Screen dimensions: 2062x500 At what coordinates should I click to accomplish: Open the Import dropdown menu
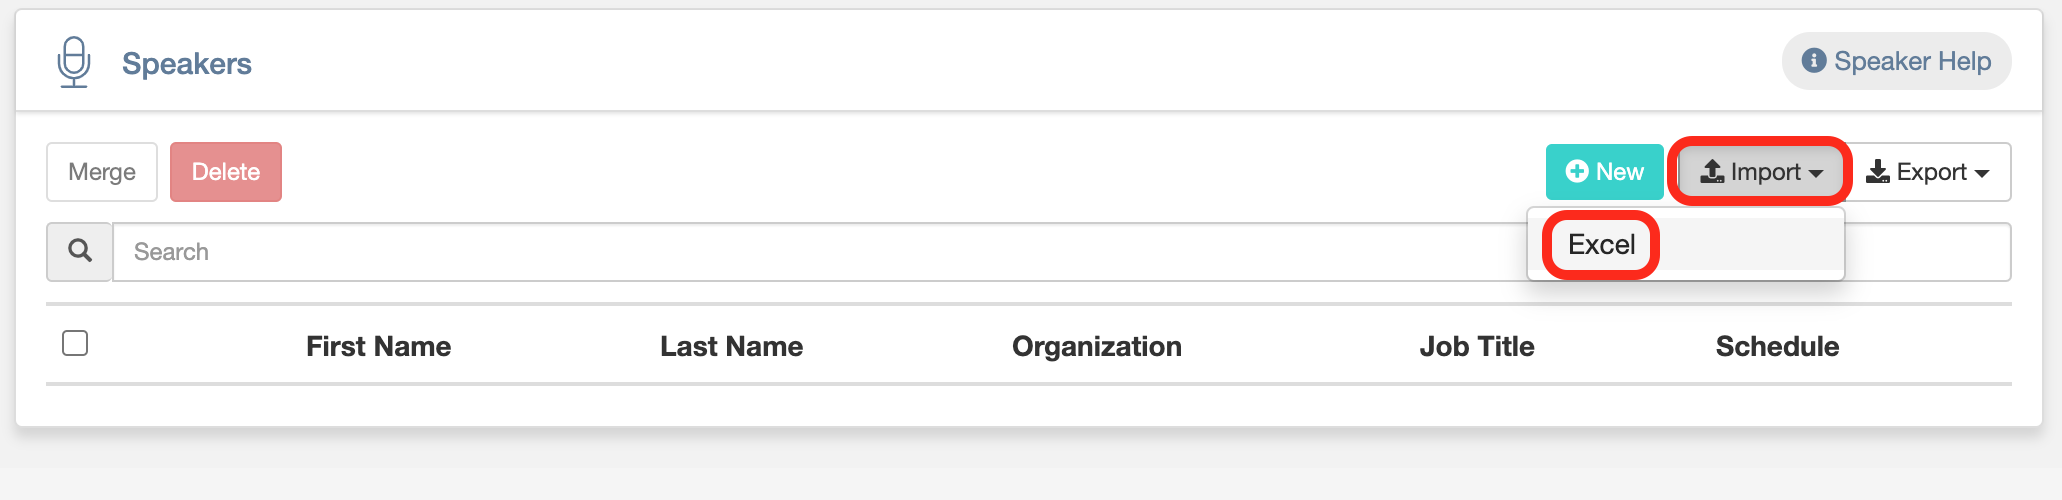(x=1761, y=172)
